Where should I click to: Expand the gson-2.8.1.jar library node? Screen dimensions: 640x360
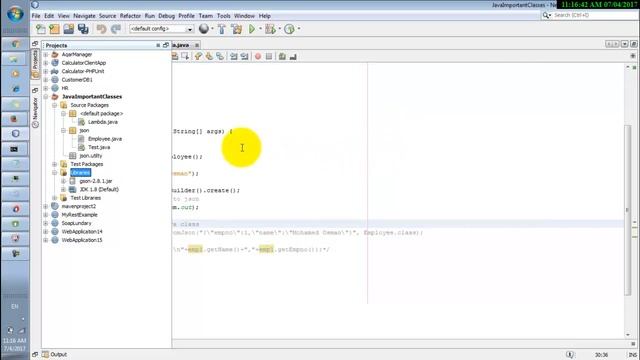[x=63, y=181]
